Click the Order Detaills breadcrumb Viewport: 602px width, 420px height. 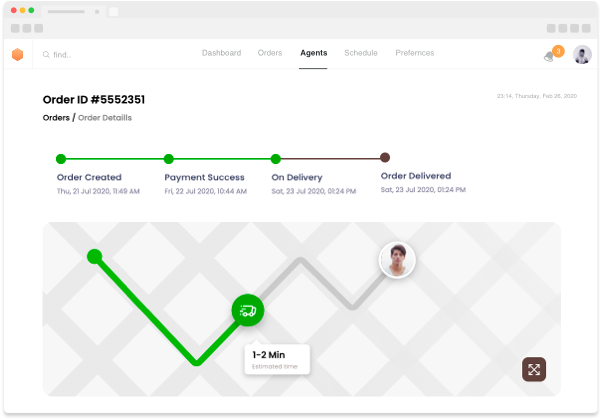(x=105, y=118)
